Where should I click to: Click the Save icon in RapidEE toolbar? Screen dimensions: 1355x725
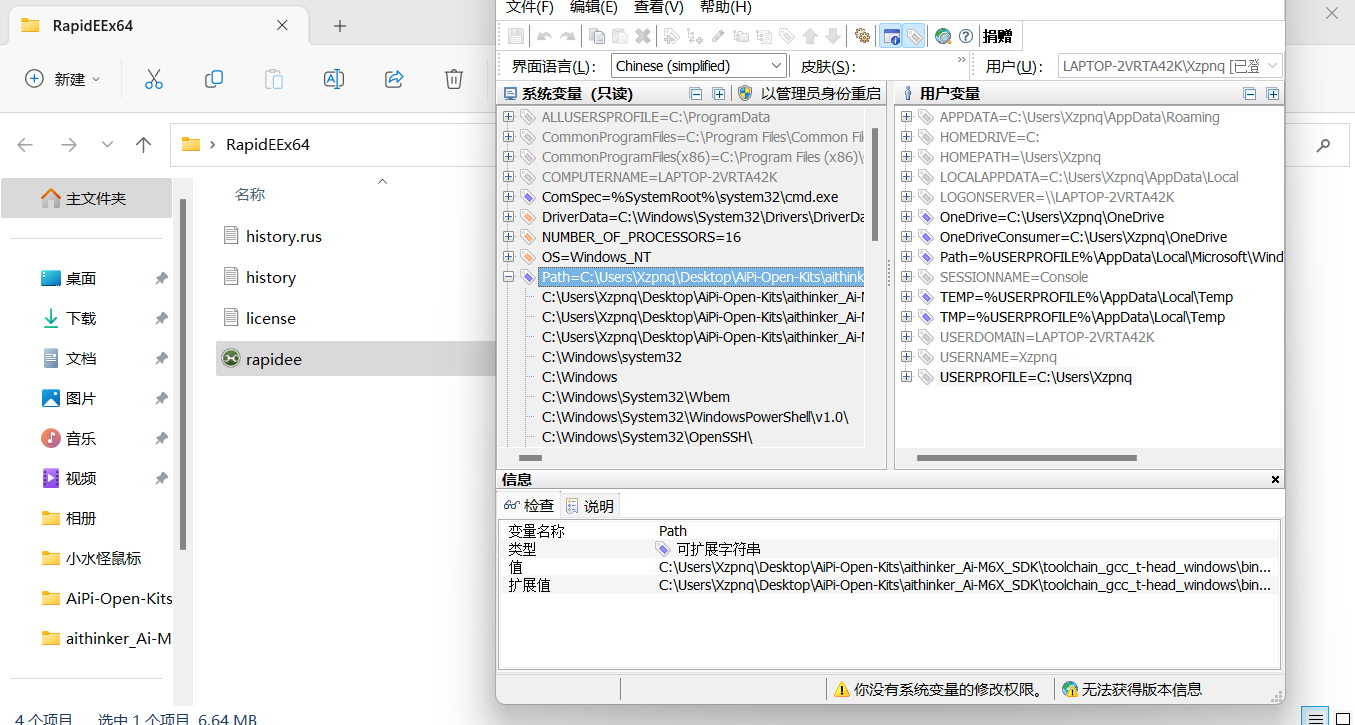tap(516, 36)
